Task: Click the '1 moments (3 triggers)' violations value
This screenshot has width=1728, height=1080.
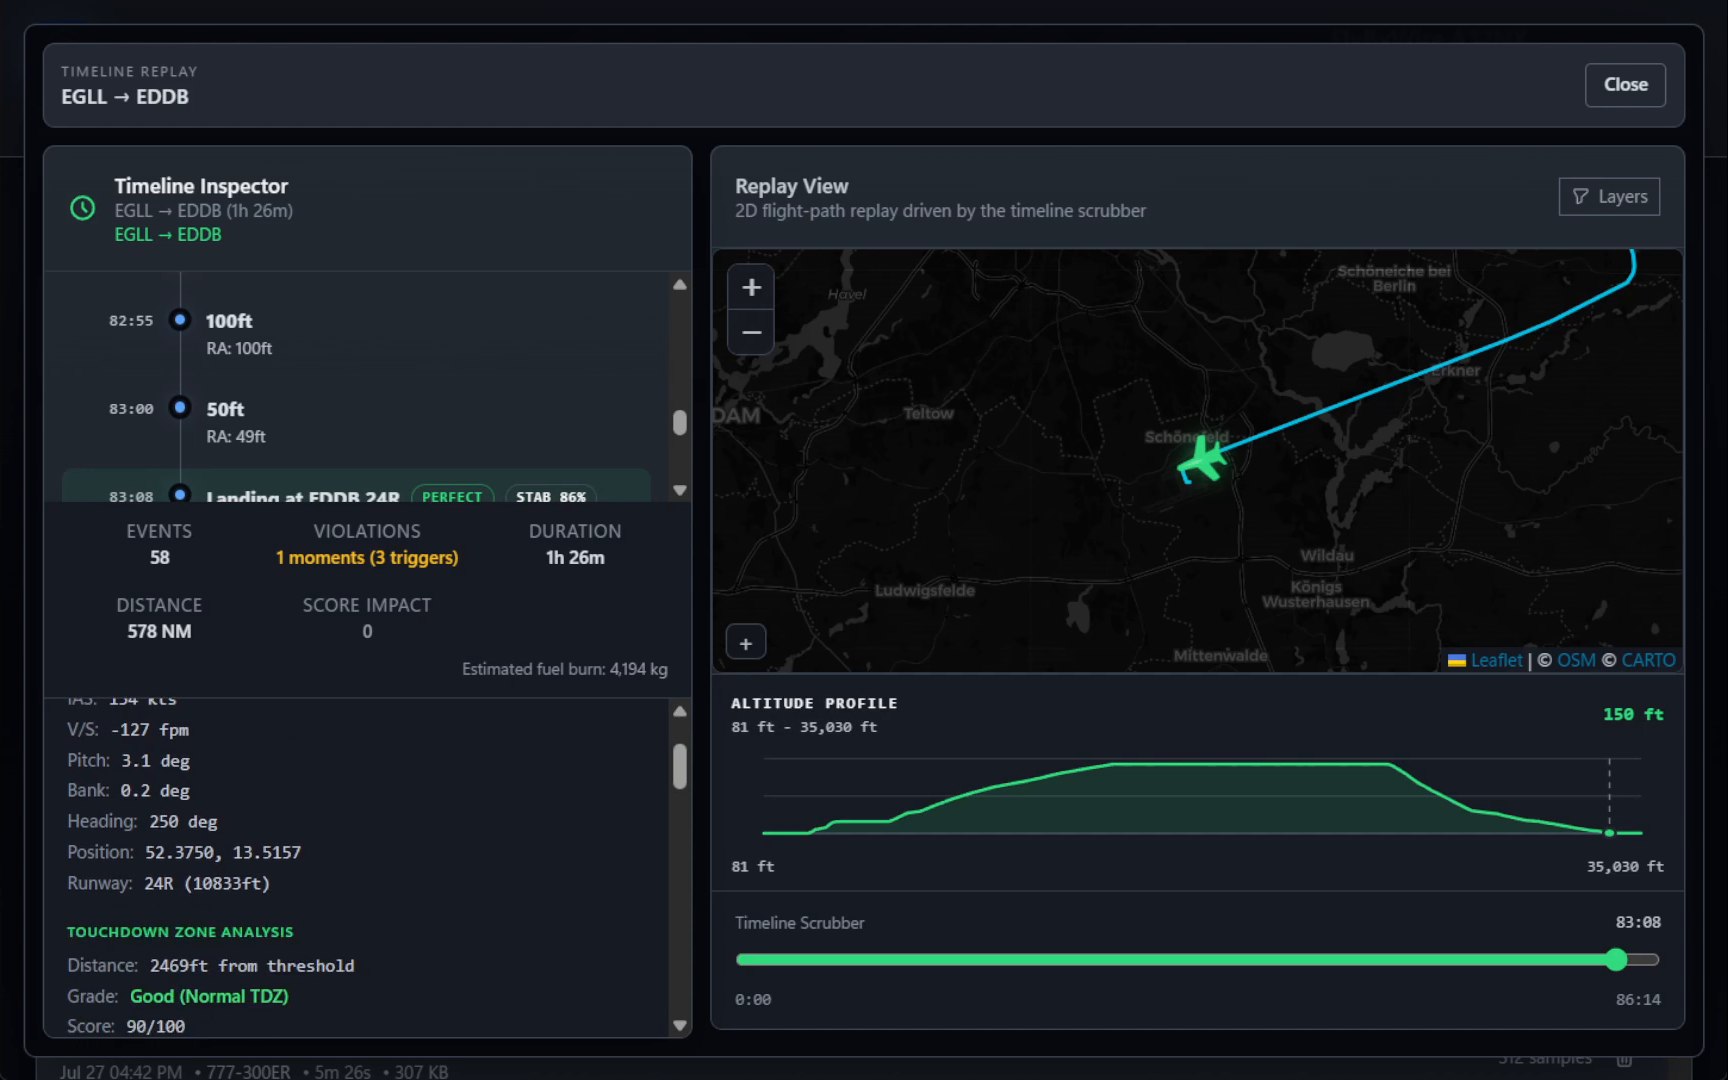Action: click(367, 557)
